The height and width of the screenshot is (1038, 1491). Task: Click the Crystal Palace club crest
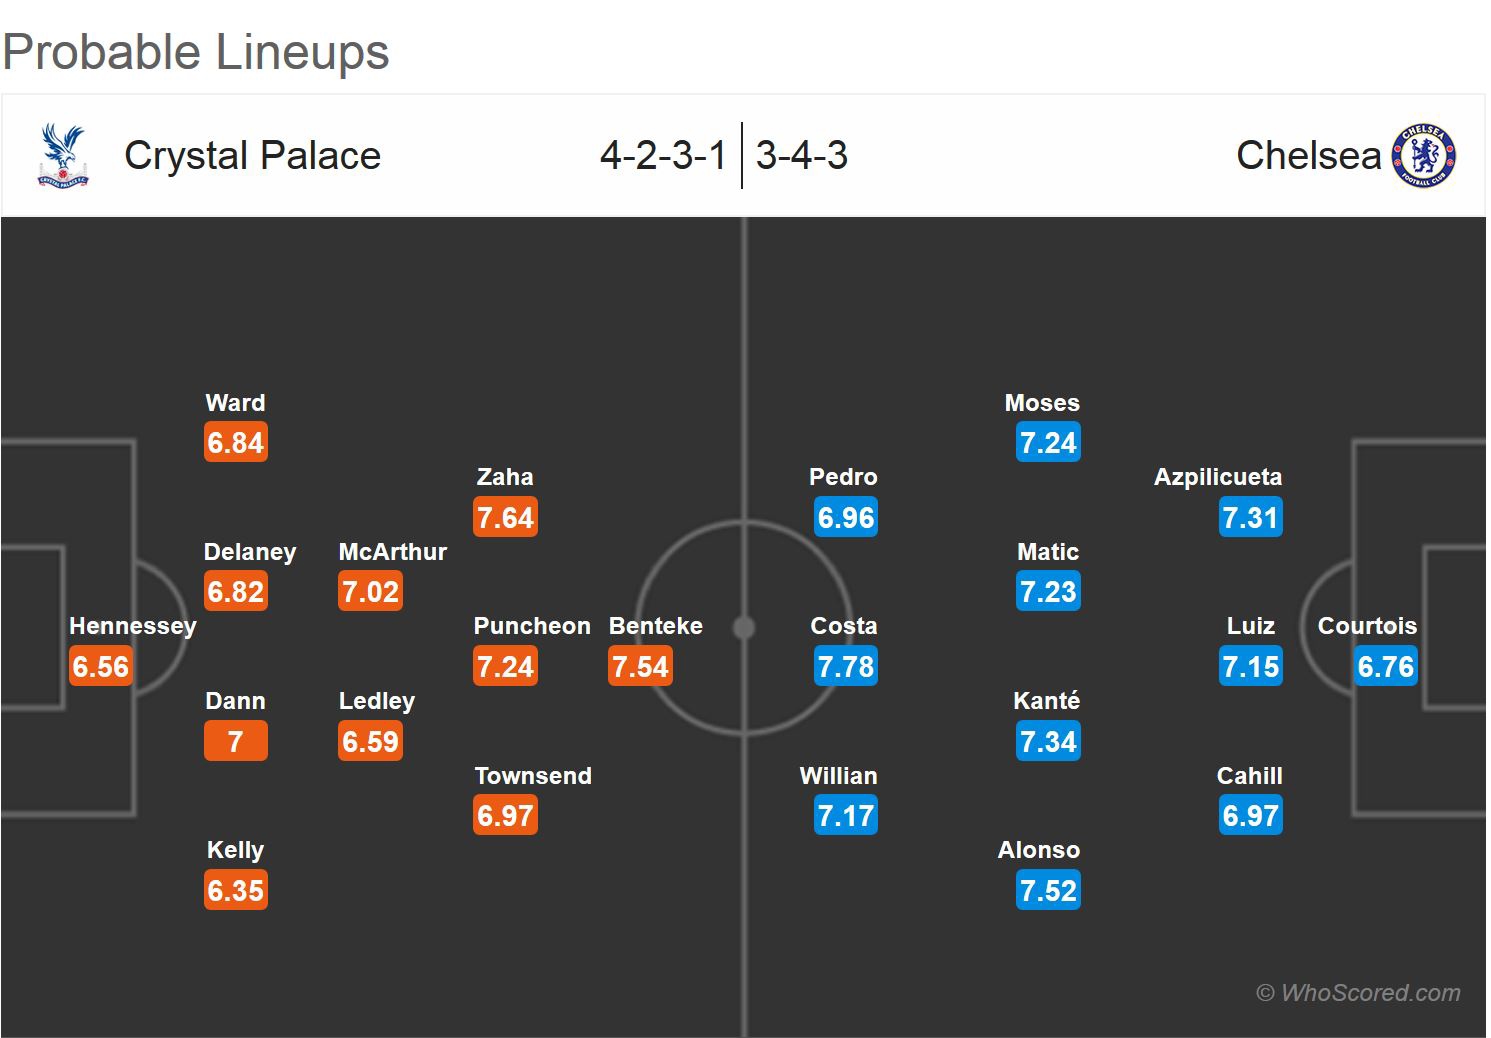tap(62, 155)
